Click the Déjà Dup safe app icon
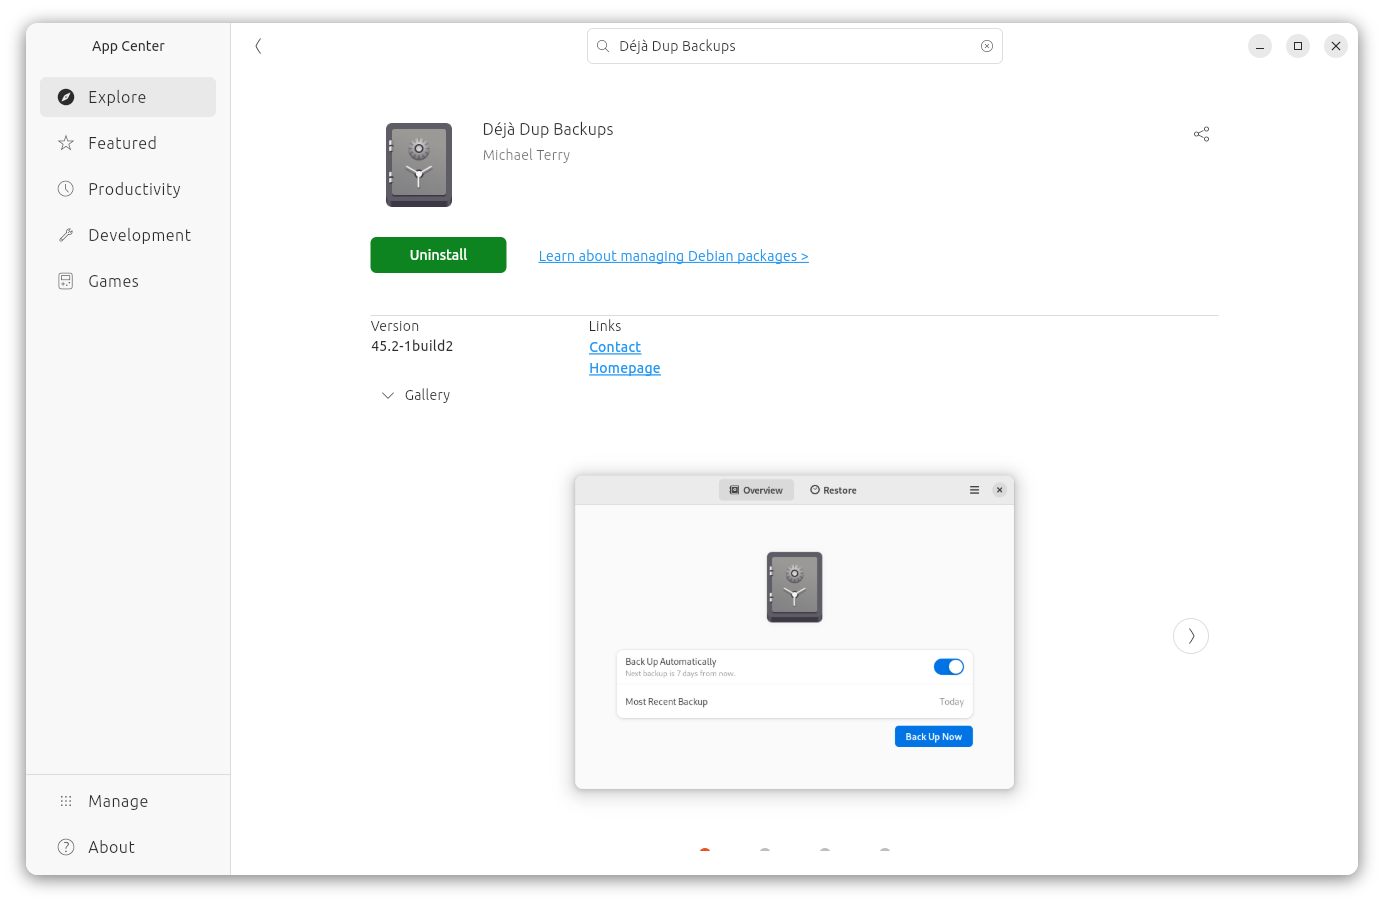Viewport: 1384px width, 904px height. point(418,164)
